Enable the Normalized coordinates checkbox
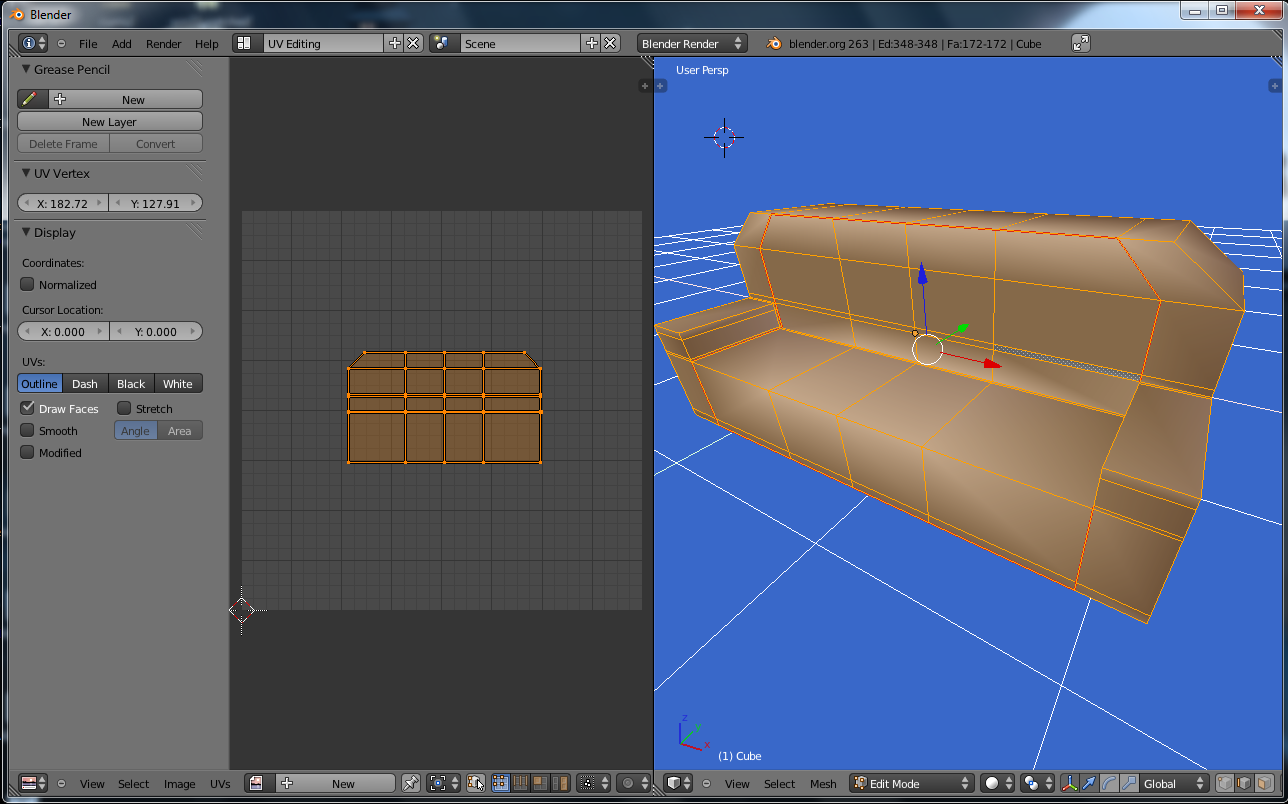The width and height of the screenshot is (1288, 804). 28,285
